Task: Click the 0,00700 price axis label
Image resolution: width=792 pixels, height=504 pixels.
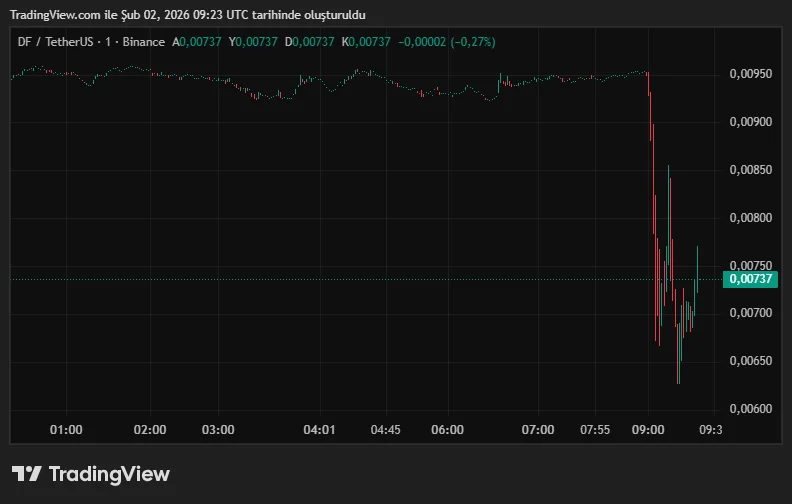Action: pos(751,314)
